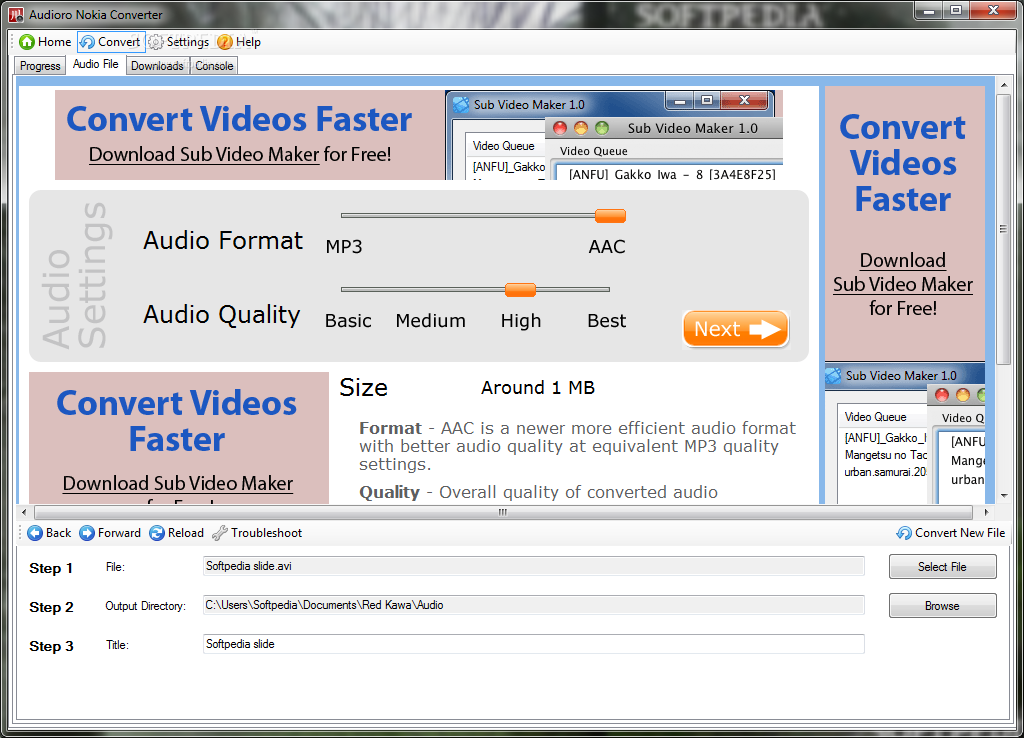Open bottom-left ad Download Sub Video Maker link
The width and height of the screenshot is (1024, 738).
pyautogui.click(x=178, y=483)
